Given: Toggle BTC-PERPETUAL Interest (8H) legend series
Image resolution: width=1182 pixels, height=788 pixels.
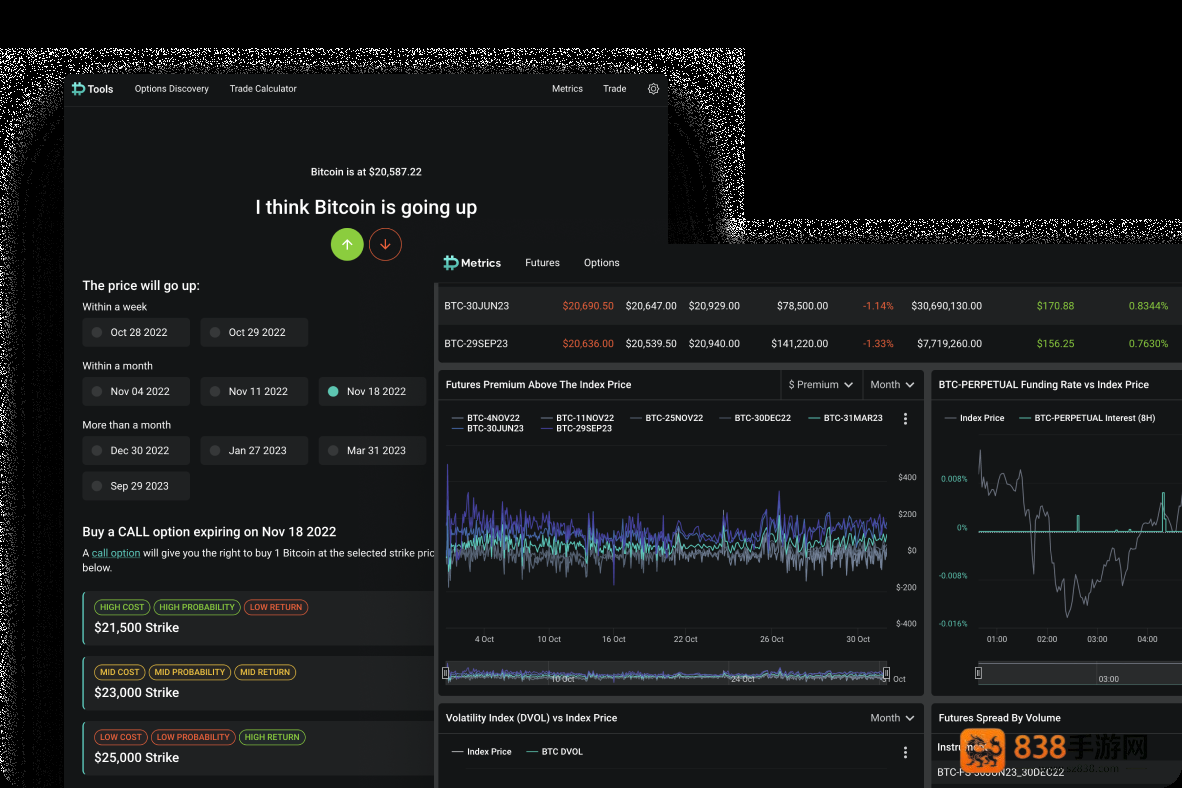Looking at the screenshot, I should click(1087, 418).
